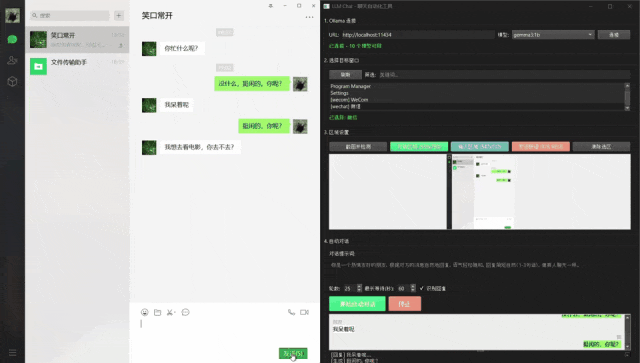Click the green WeChat send button
The height and width of the screenshot is (363, 640).
pyautogui.click(x=293, y=354)
